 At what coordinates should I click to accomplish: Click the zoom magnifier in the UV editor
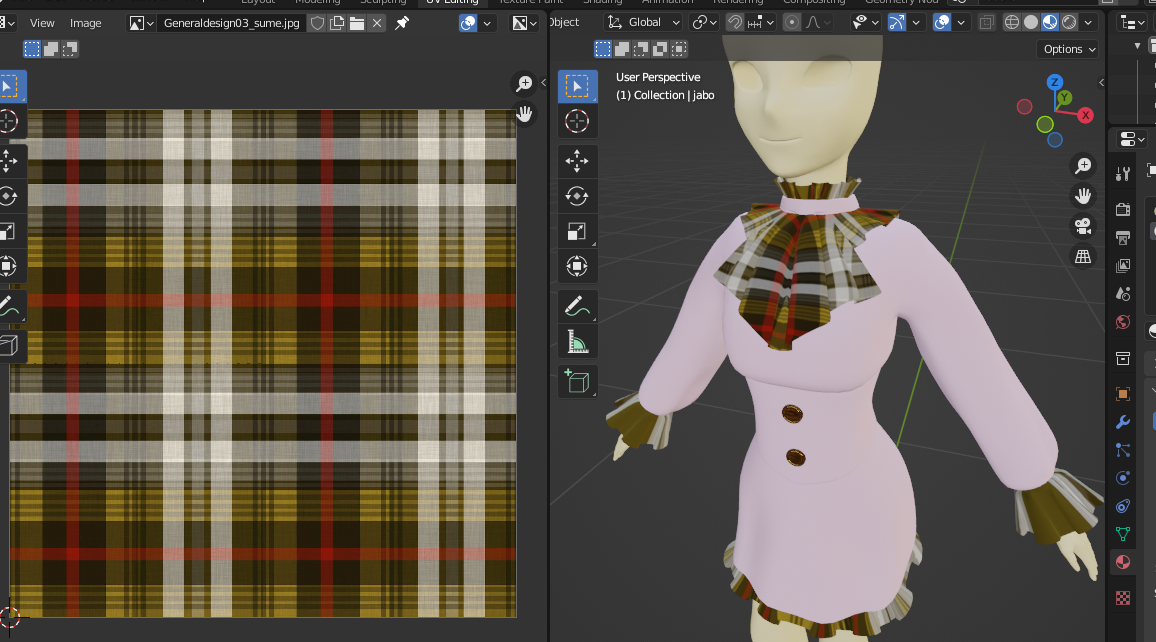pos(524,84)
